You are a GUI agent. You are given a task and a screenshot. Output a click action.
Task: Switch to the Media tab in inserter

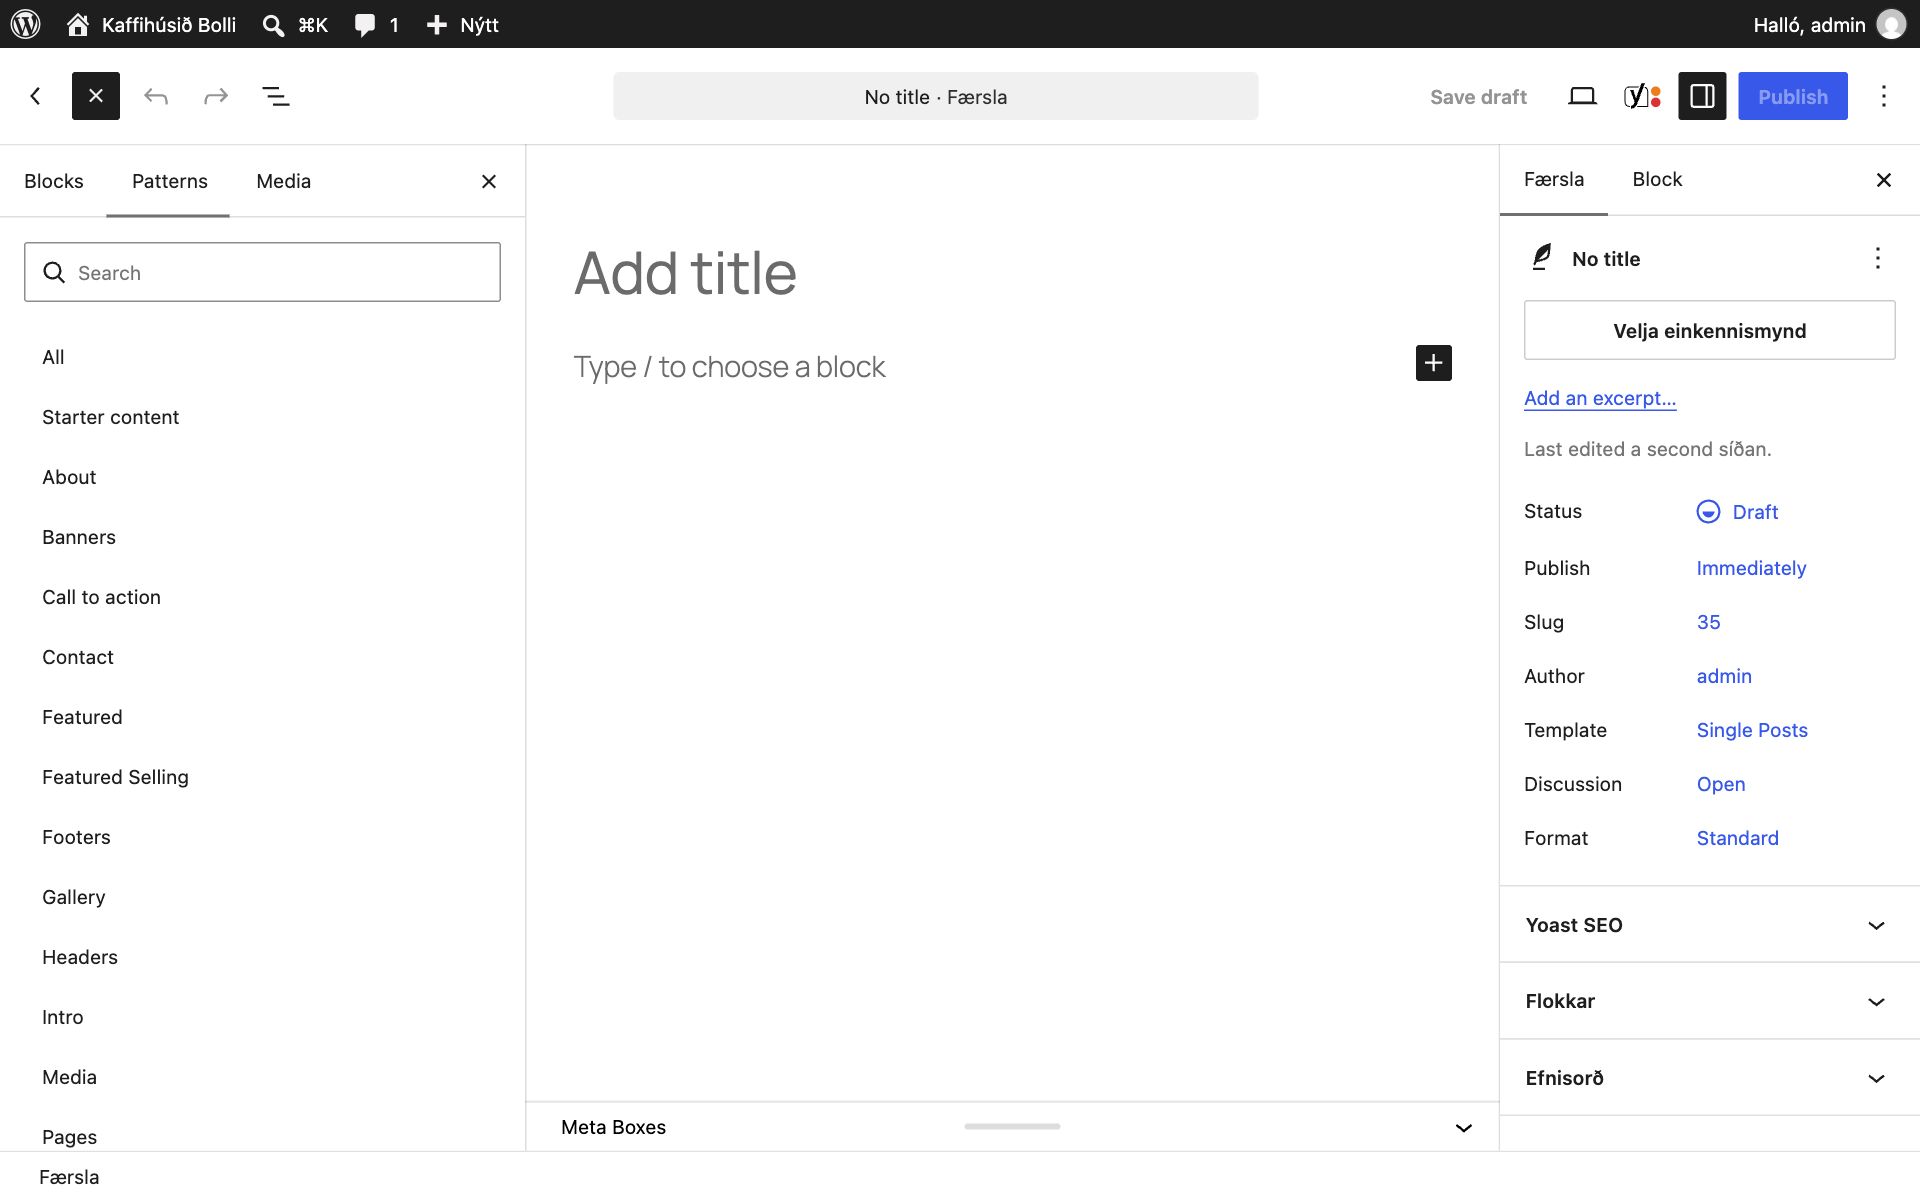pos(284,181)
